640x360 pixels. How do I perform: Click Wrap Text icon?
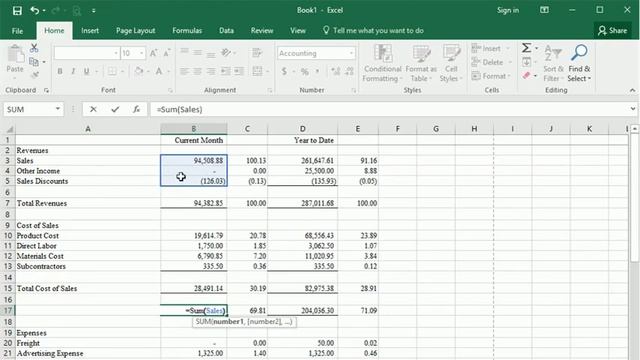[257, 53]
